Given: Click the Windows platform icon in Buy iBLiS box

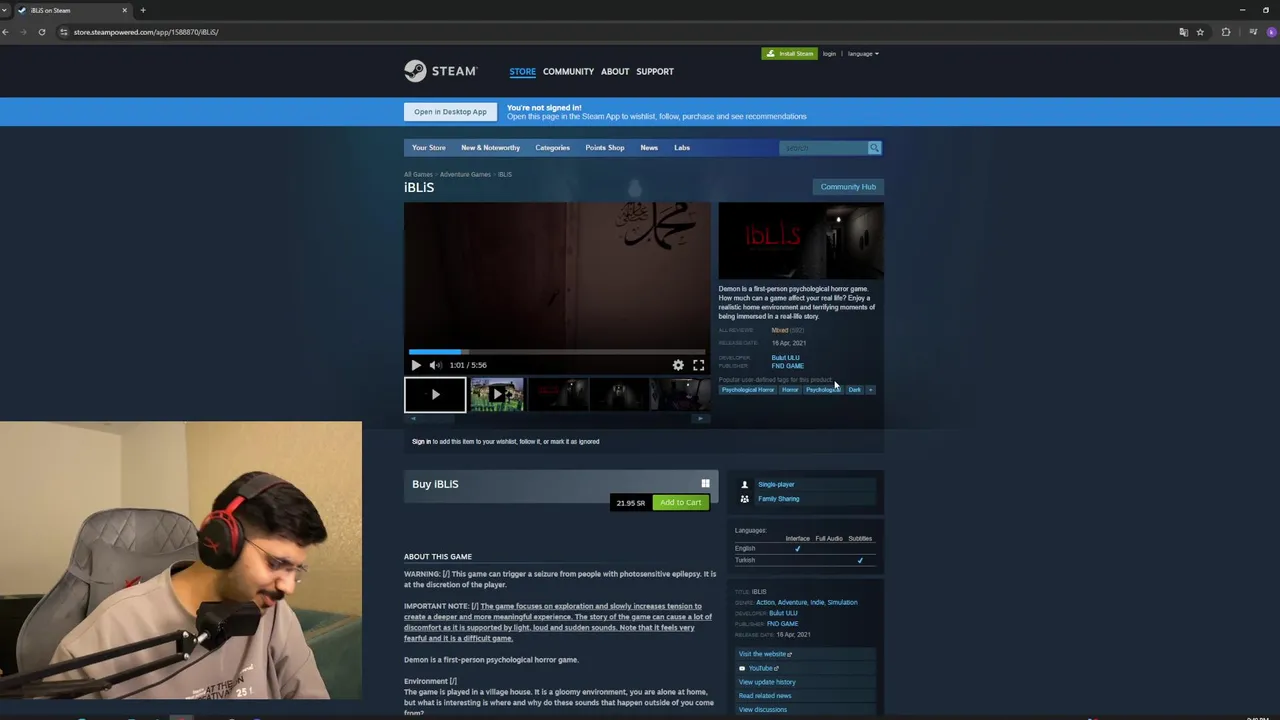Looking at the screenshot, I should click(705, 484).
